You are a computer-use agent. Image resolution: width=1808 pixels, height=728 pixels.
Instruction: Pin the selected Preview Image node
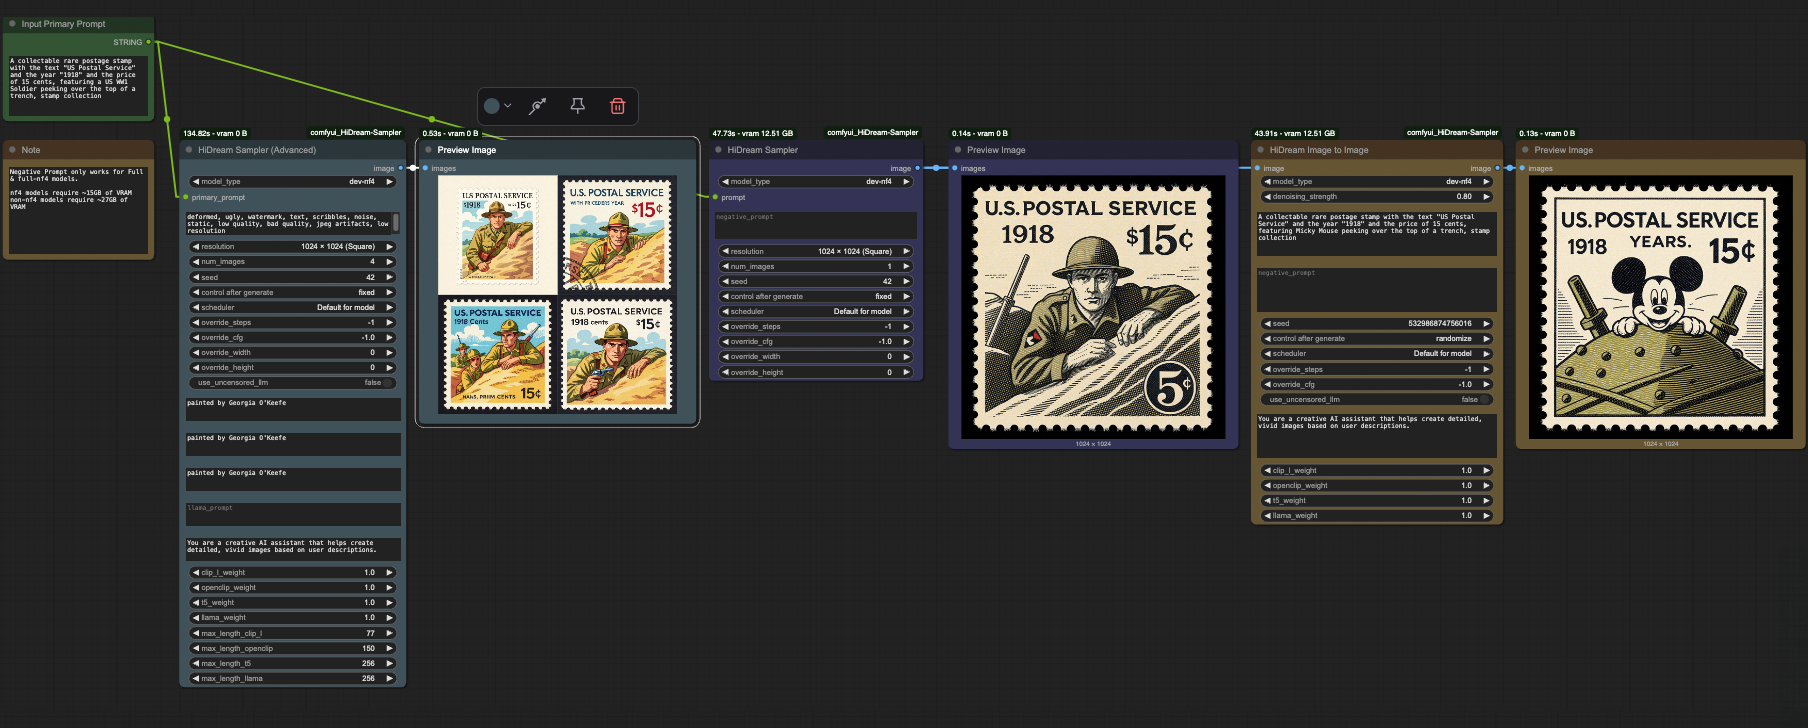[x=577, y=106]
